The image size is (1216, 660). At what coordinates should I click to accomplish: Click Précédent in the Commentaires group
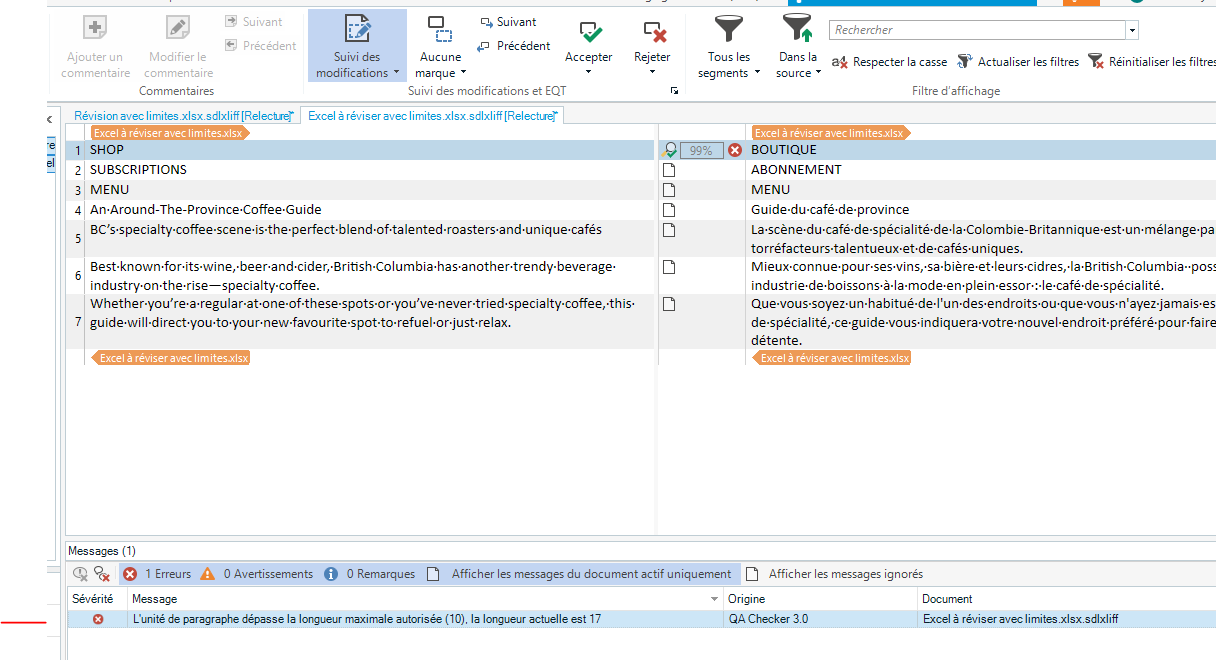tap(260, 46)
